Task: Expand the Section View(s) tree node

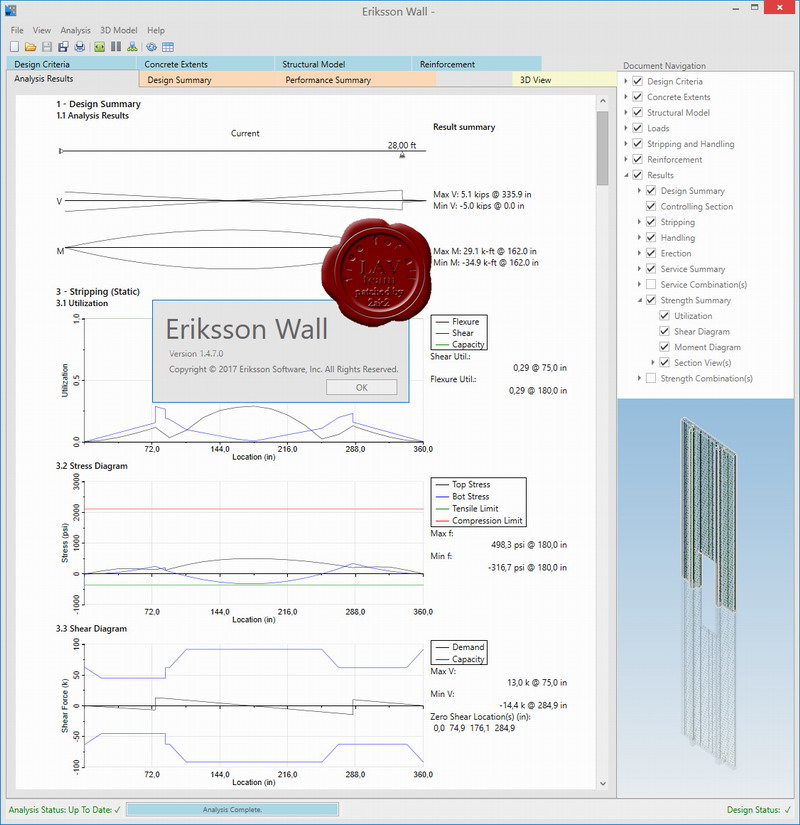Action: [653, 362]
